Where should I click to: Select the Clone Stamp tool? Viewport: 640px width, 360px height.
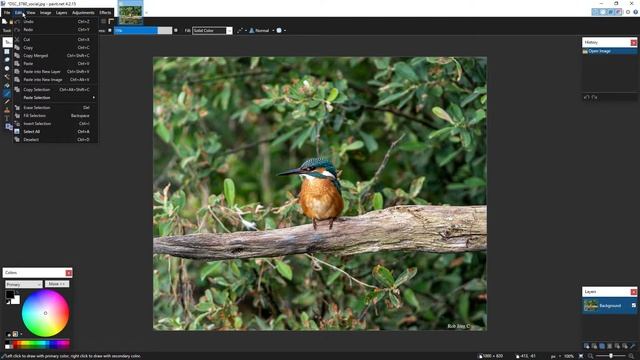point(7,110)
